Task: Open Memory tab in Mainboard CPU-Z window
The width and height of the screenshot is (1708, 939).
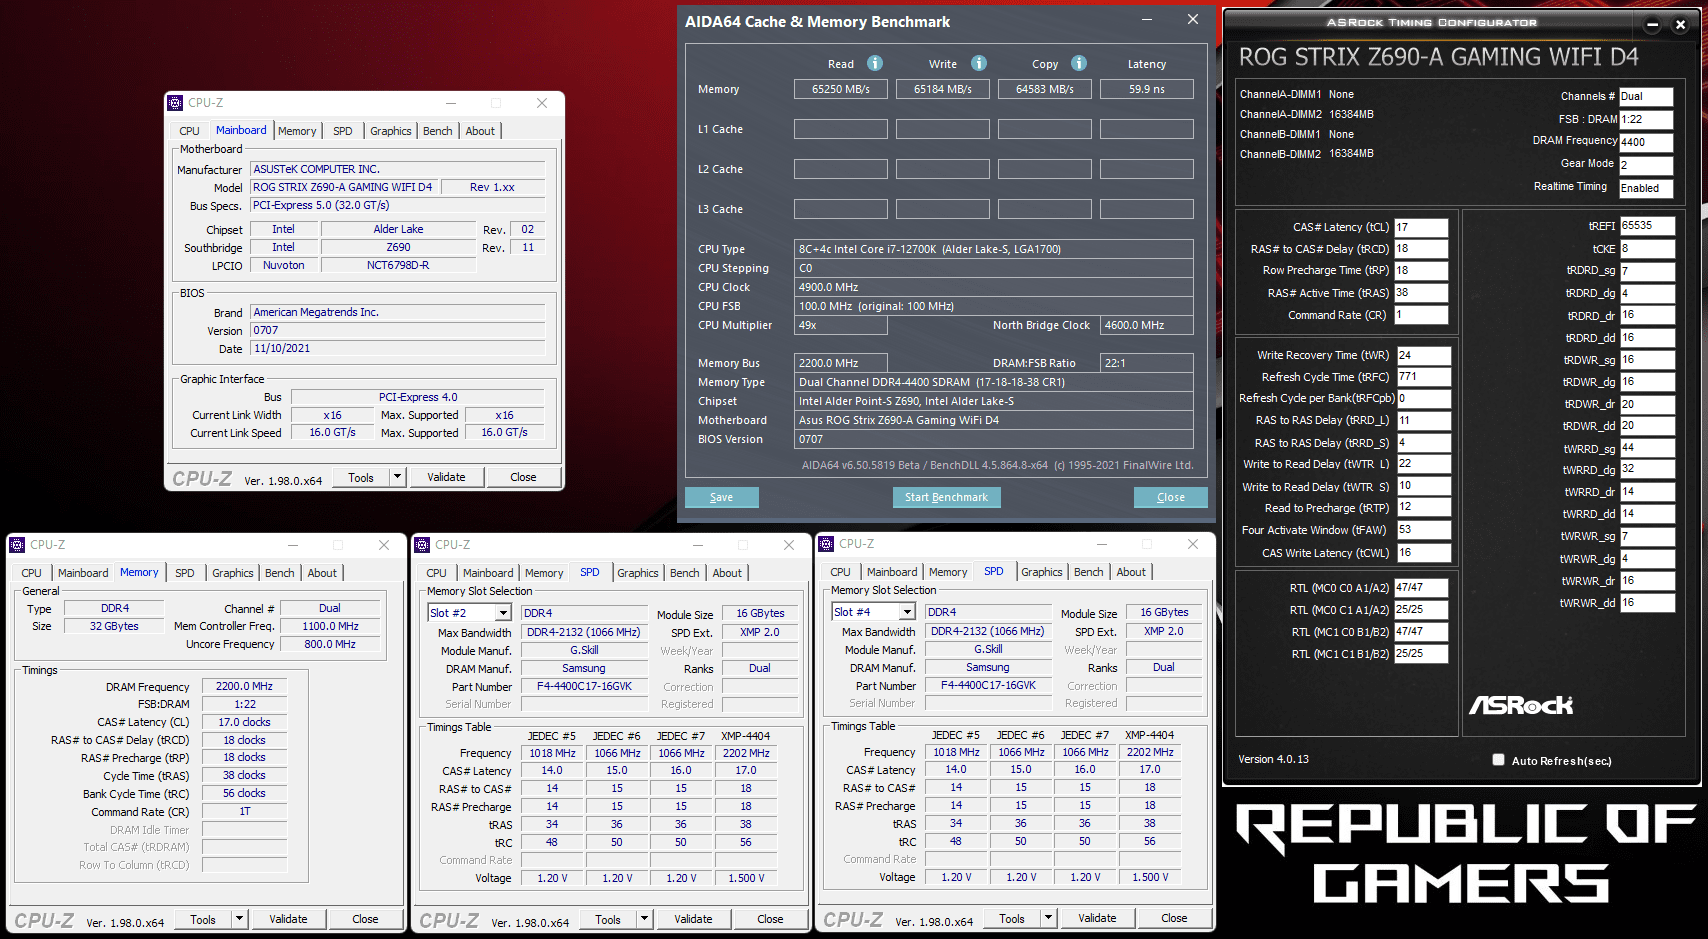Action: (x=297, y=131)
